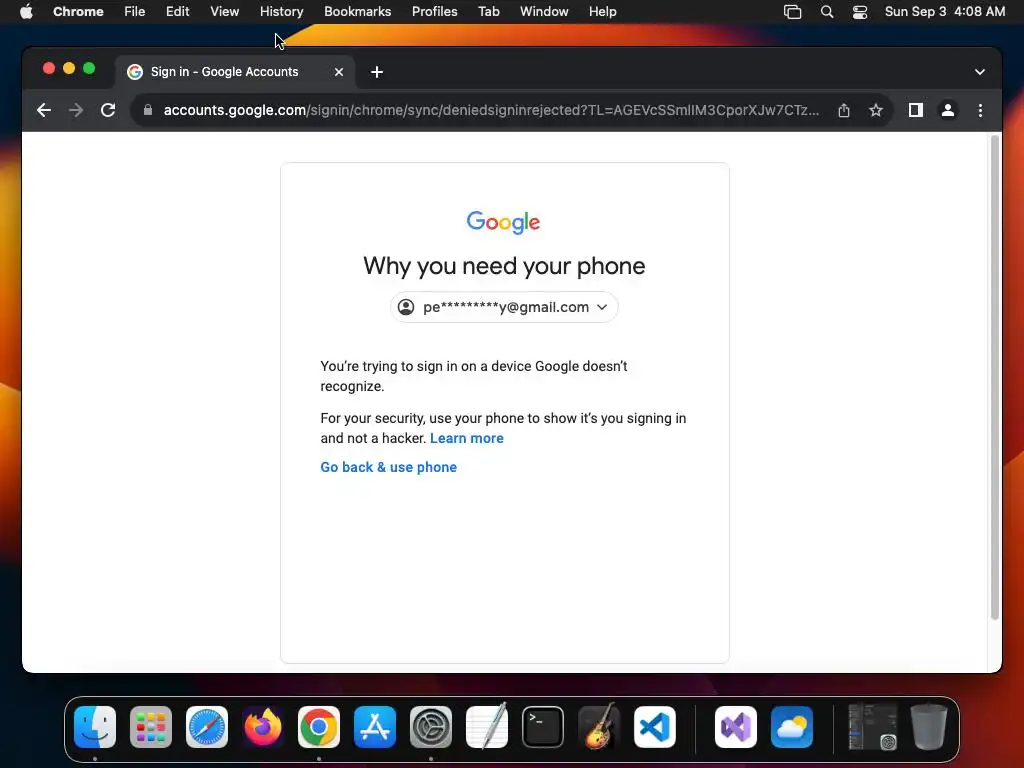This screenshot has width=1024, height=768.
Task: Open App Store from the Dock
Action: coord(375,727)
